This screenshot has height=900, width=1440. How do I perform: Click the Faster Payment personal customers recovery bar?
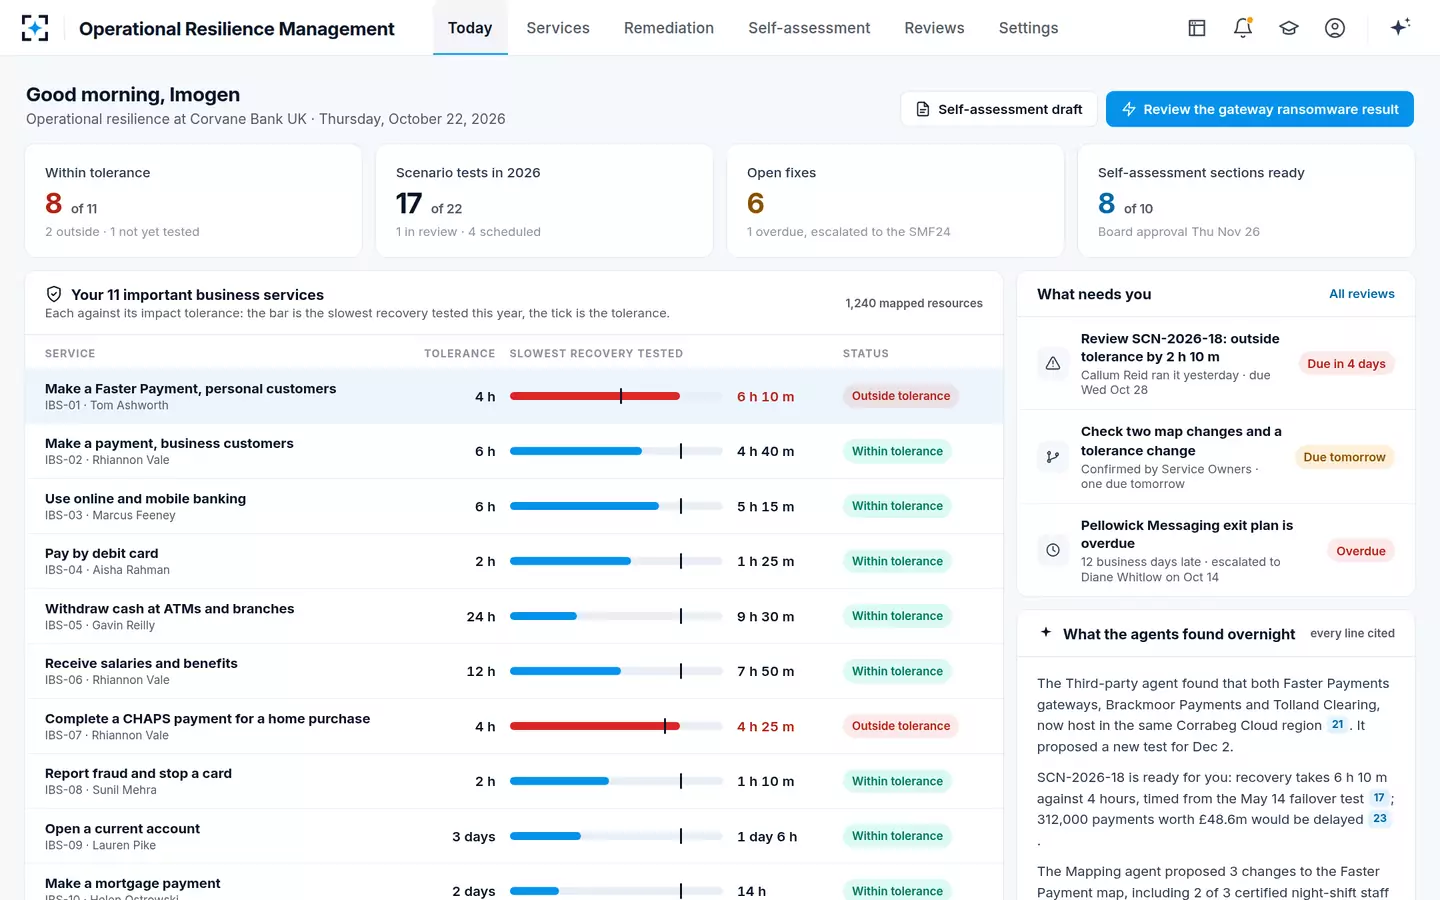616,396
